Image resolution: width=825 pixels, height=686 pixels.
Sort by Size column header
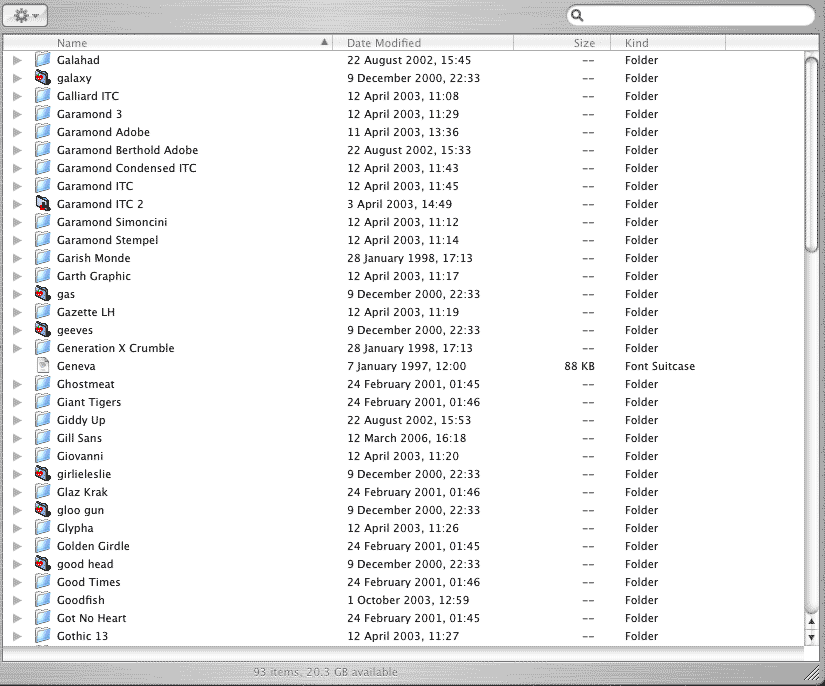562,43
